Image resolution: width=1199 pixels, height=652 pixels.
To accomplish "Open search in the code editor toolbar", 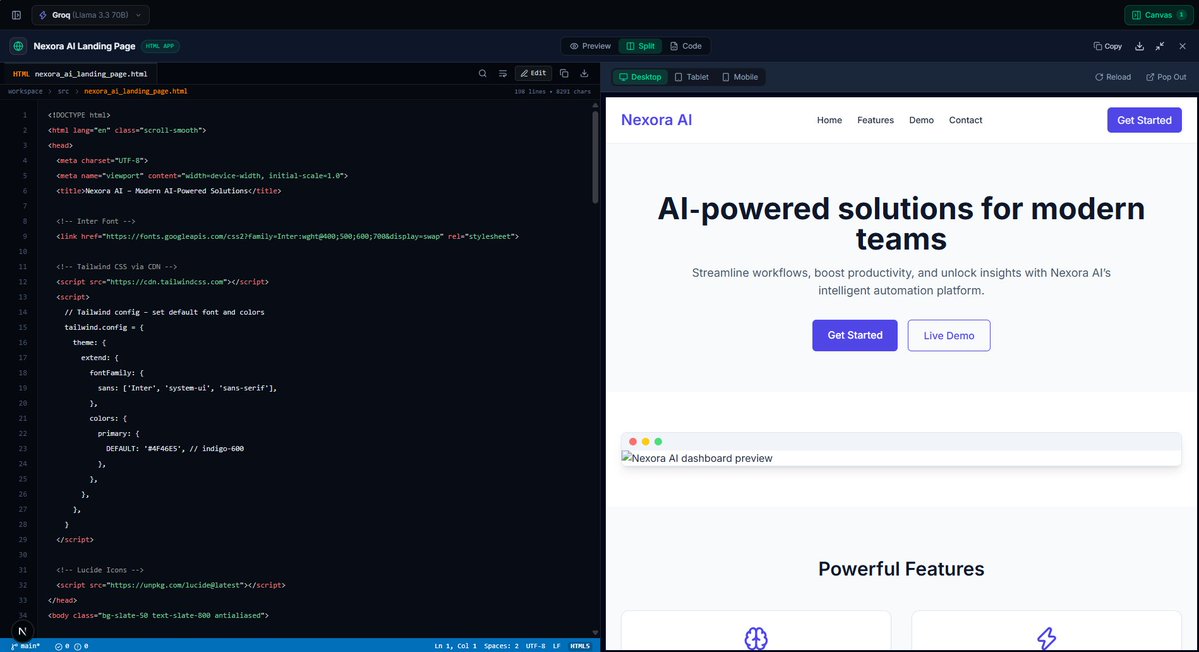I will point(483,73).
